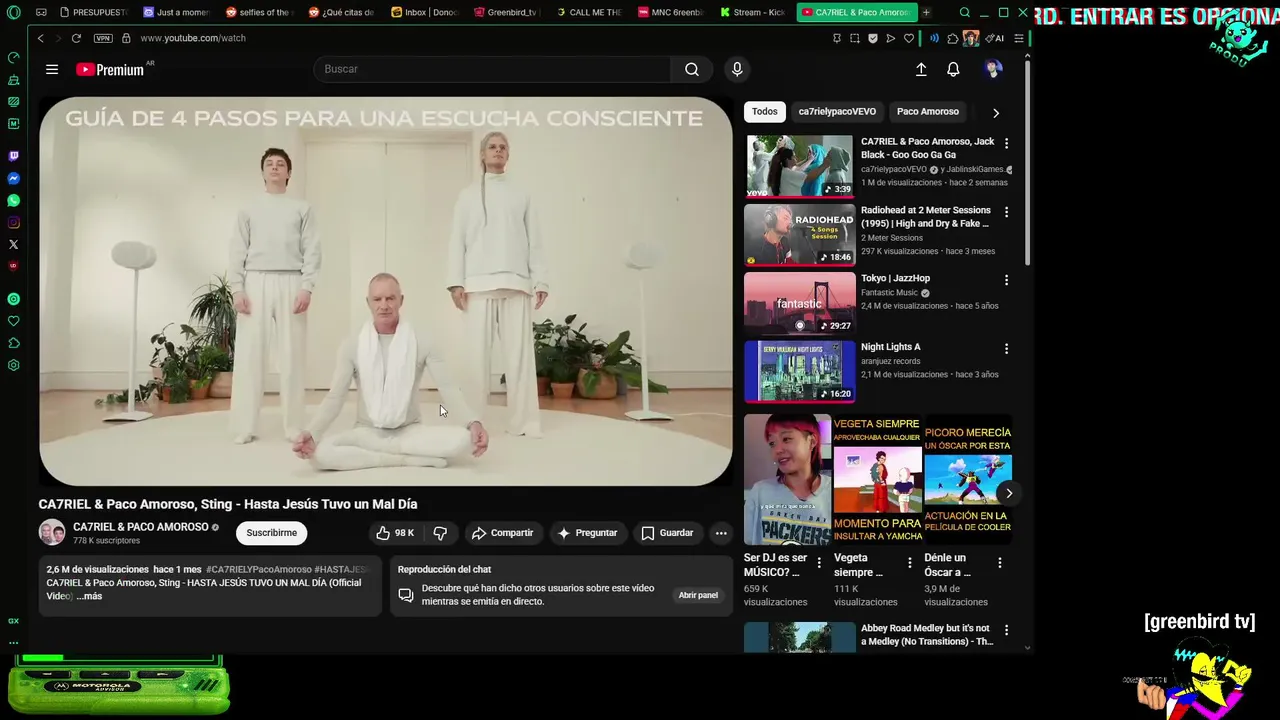
Task: Select the Todos filter chip
Action: (765, 112)
